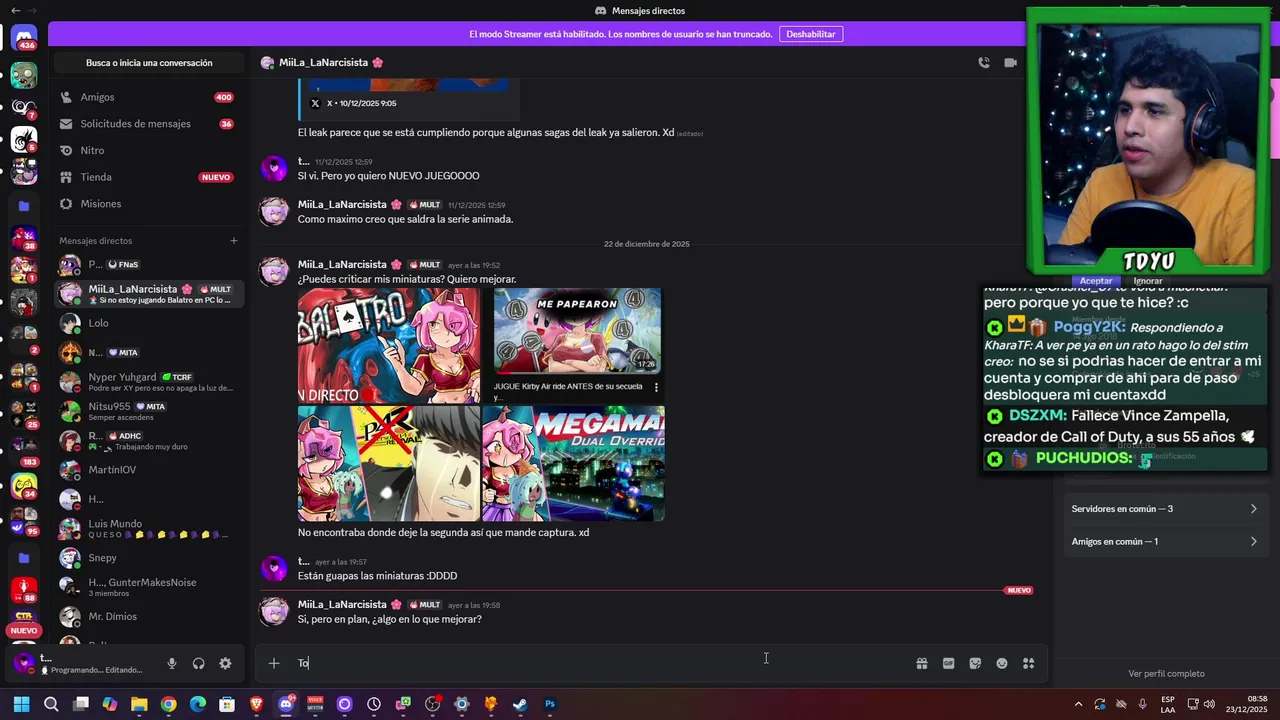Open the Plants vs Zombies server icon
The image size is (1280, 720).
(x=23, y=75)
